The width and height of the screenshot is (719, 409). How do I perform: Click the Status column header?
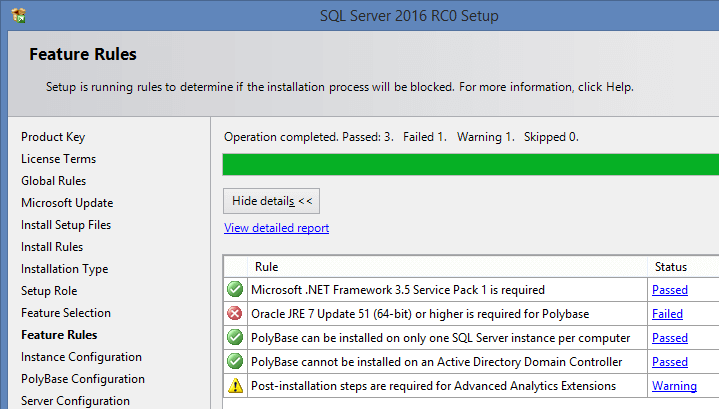(x=671, y=267)
